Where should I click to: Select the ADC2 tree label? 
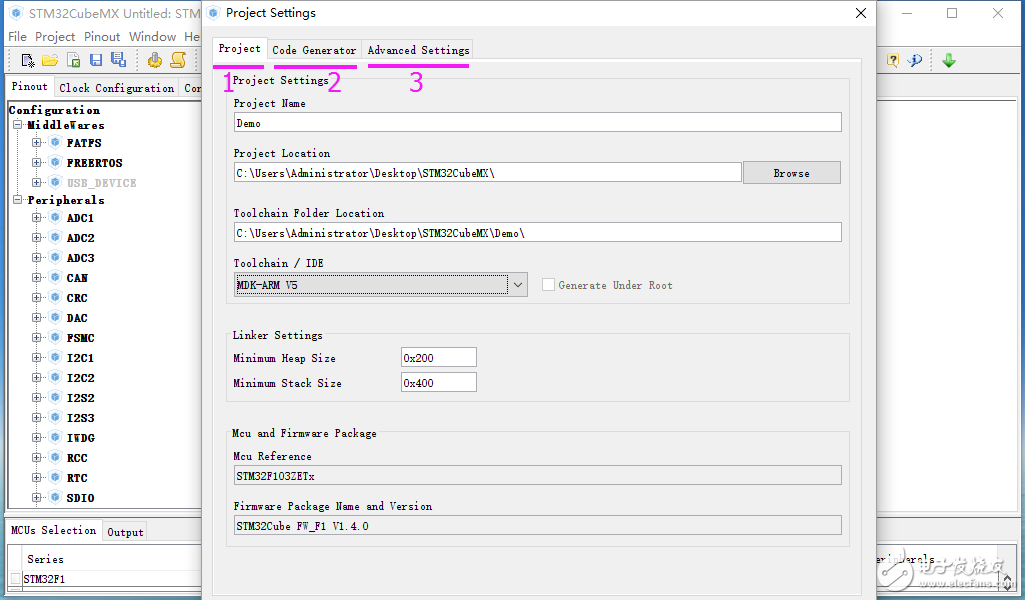coord(80,238)
